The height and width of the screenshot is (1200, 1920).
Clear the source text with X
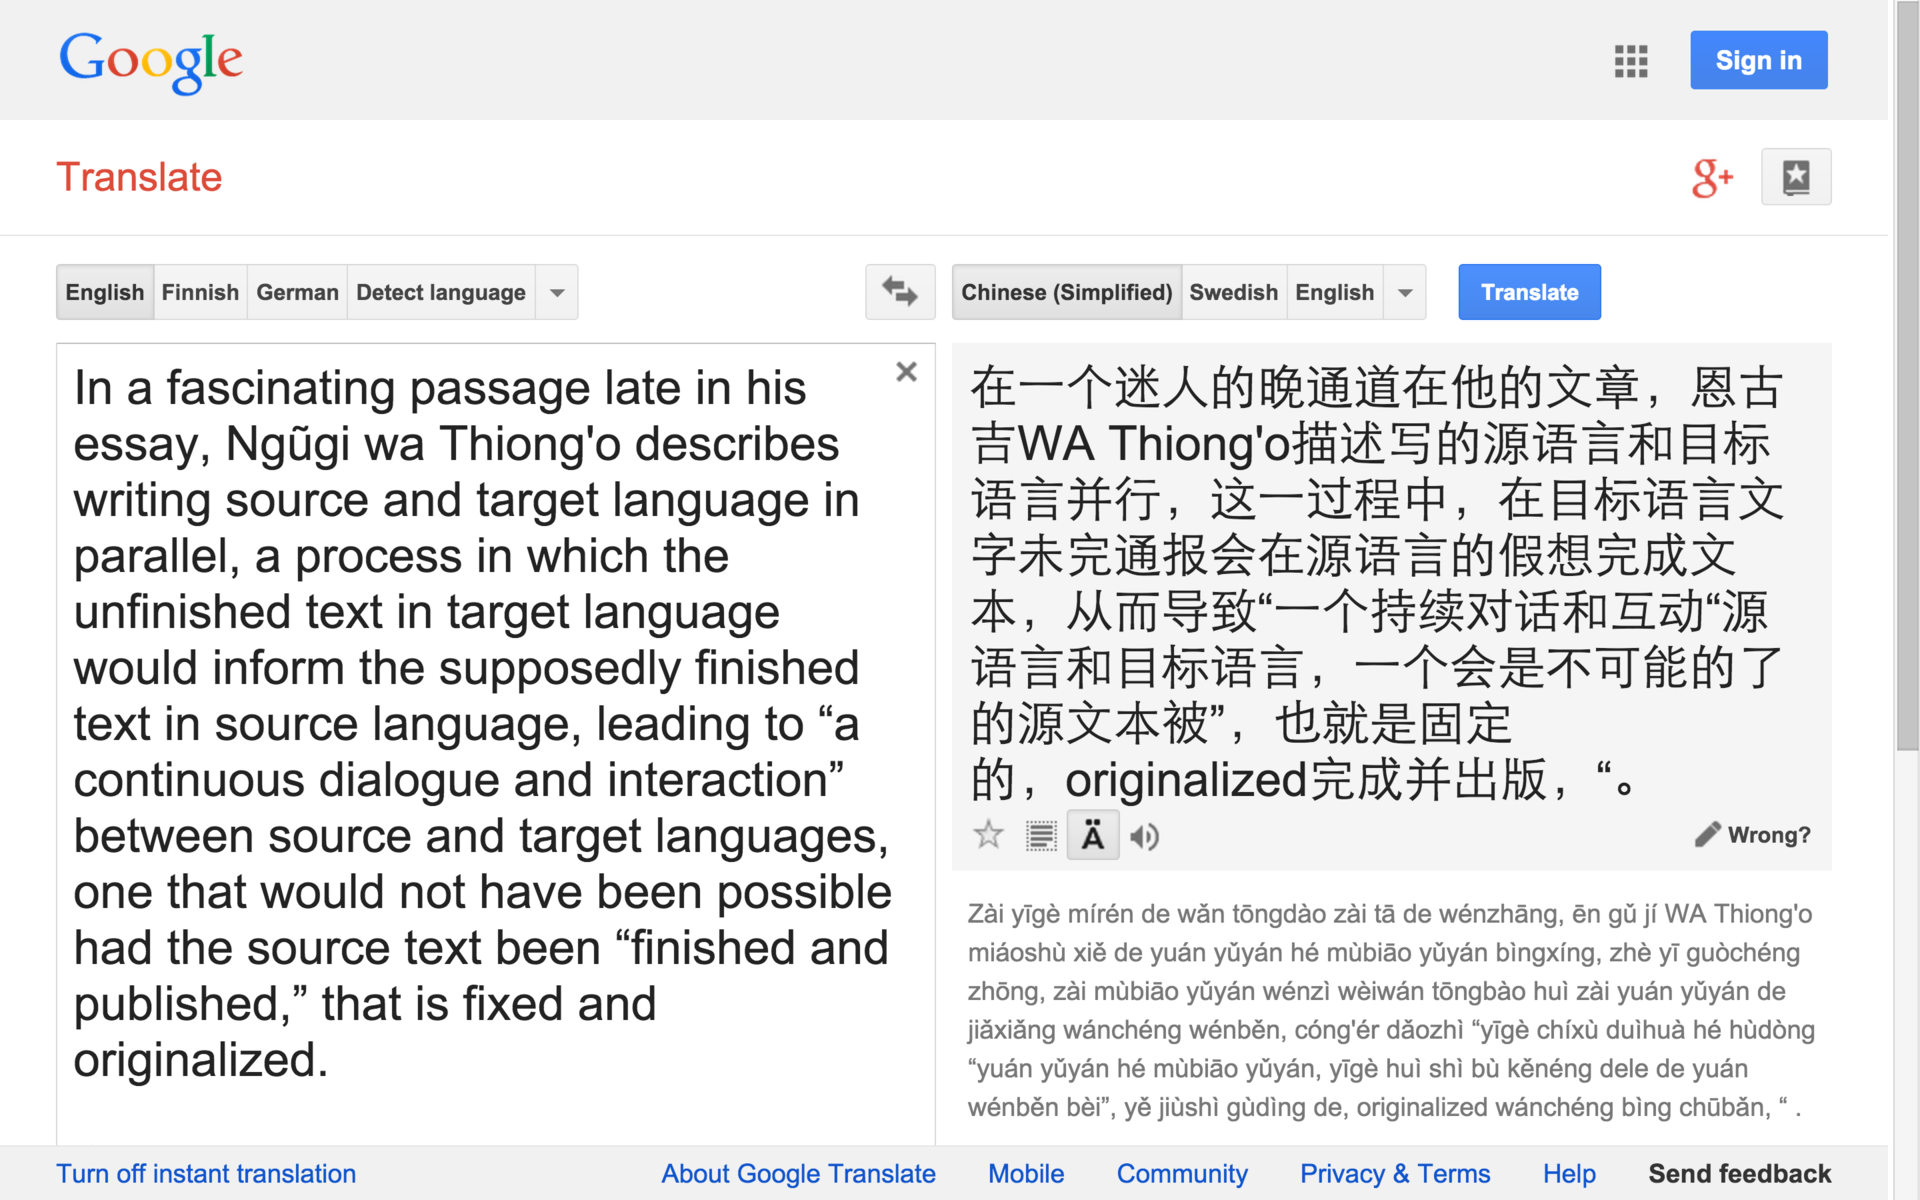pyautogui.click(x=906, y=372)
